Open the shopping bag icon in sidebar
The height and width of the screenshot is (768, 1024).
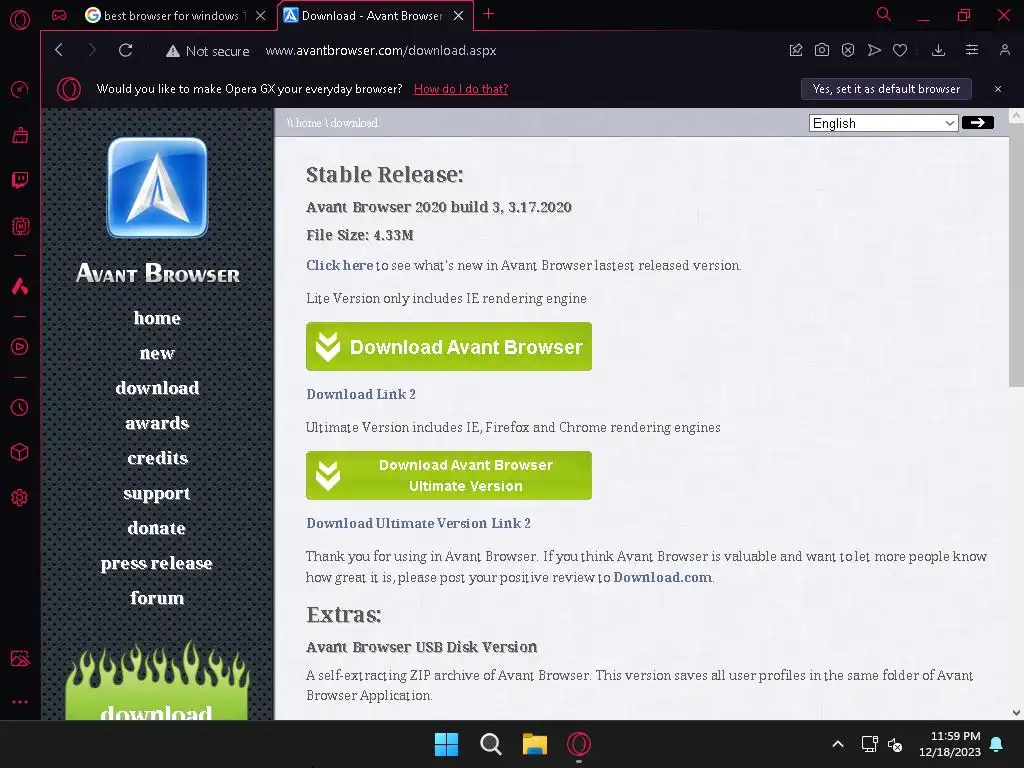click(20, 135)
